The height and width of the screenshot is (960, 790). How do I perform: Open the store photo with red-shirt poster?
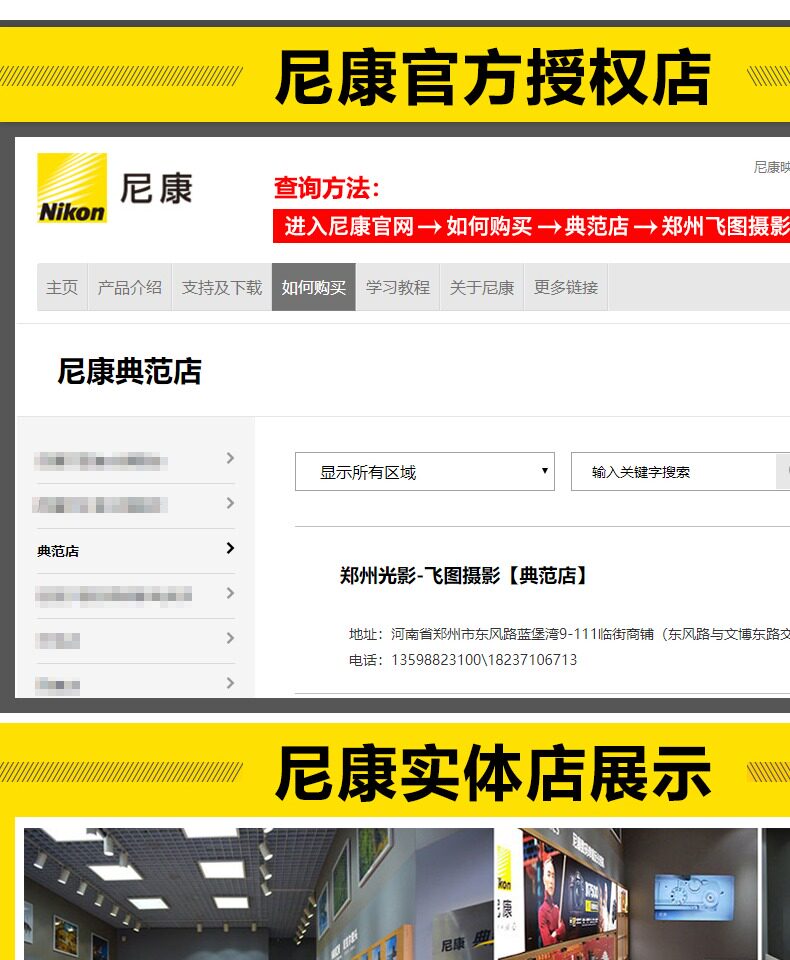(626, 894)
